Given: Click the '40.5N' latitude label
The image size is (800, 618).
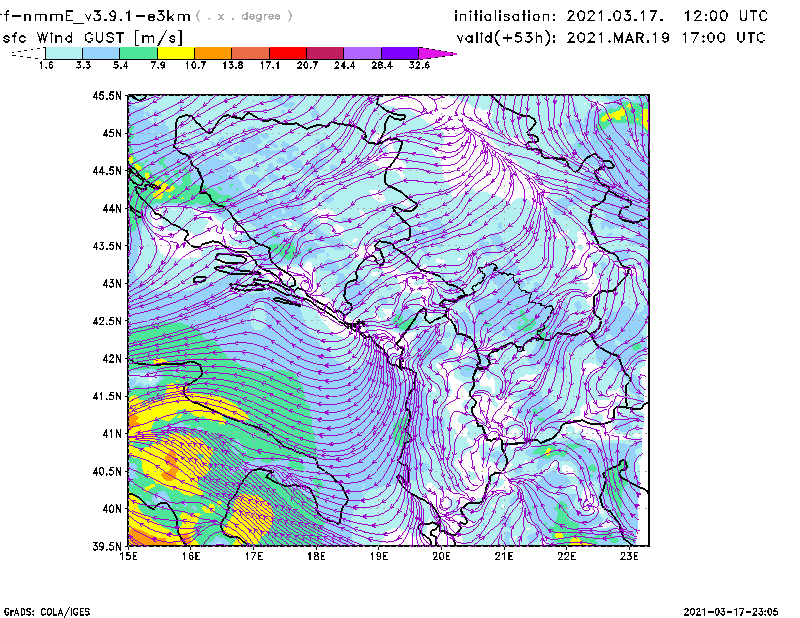Looking at the screenshot, I should 107,472.
